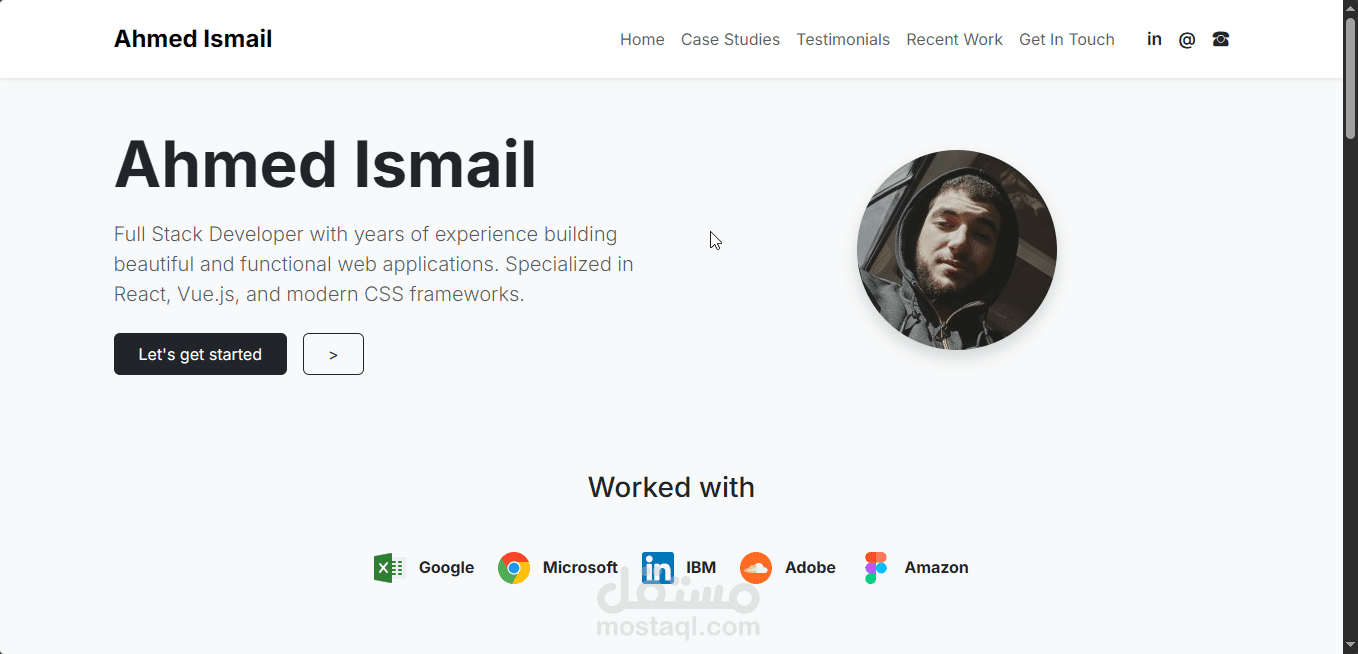Select the IBM company icon

pyautogui.click(x=658, y=567)
